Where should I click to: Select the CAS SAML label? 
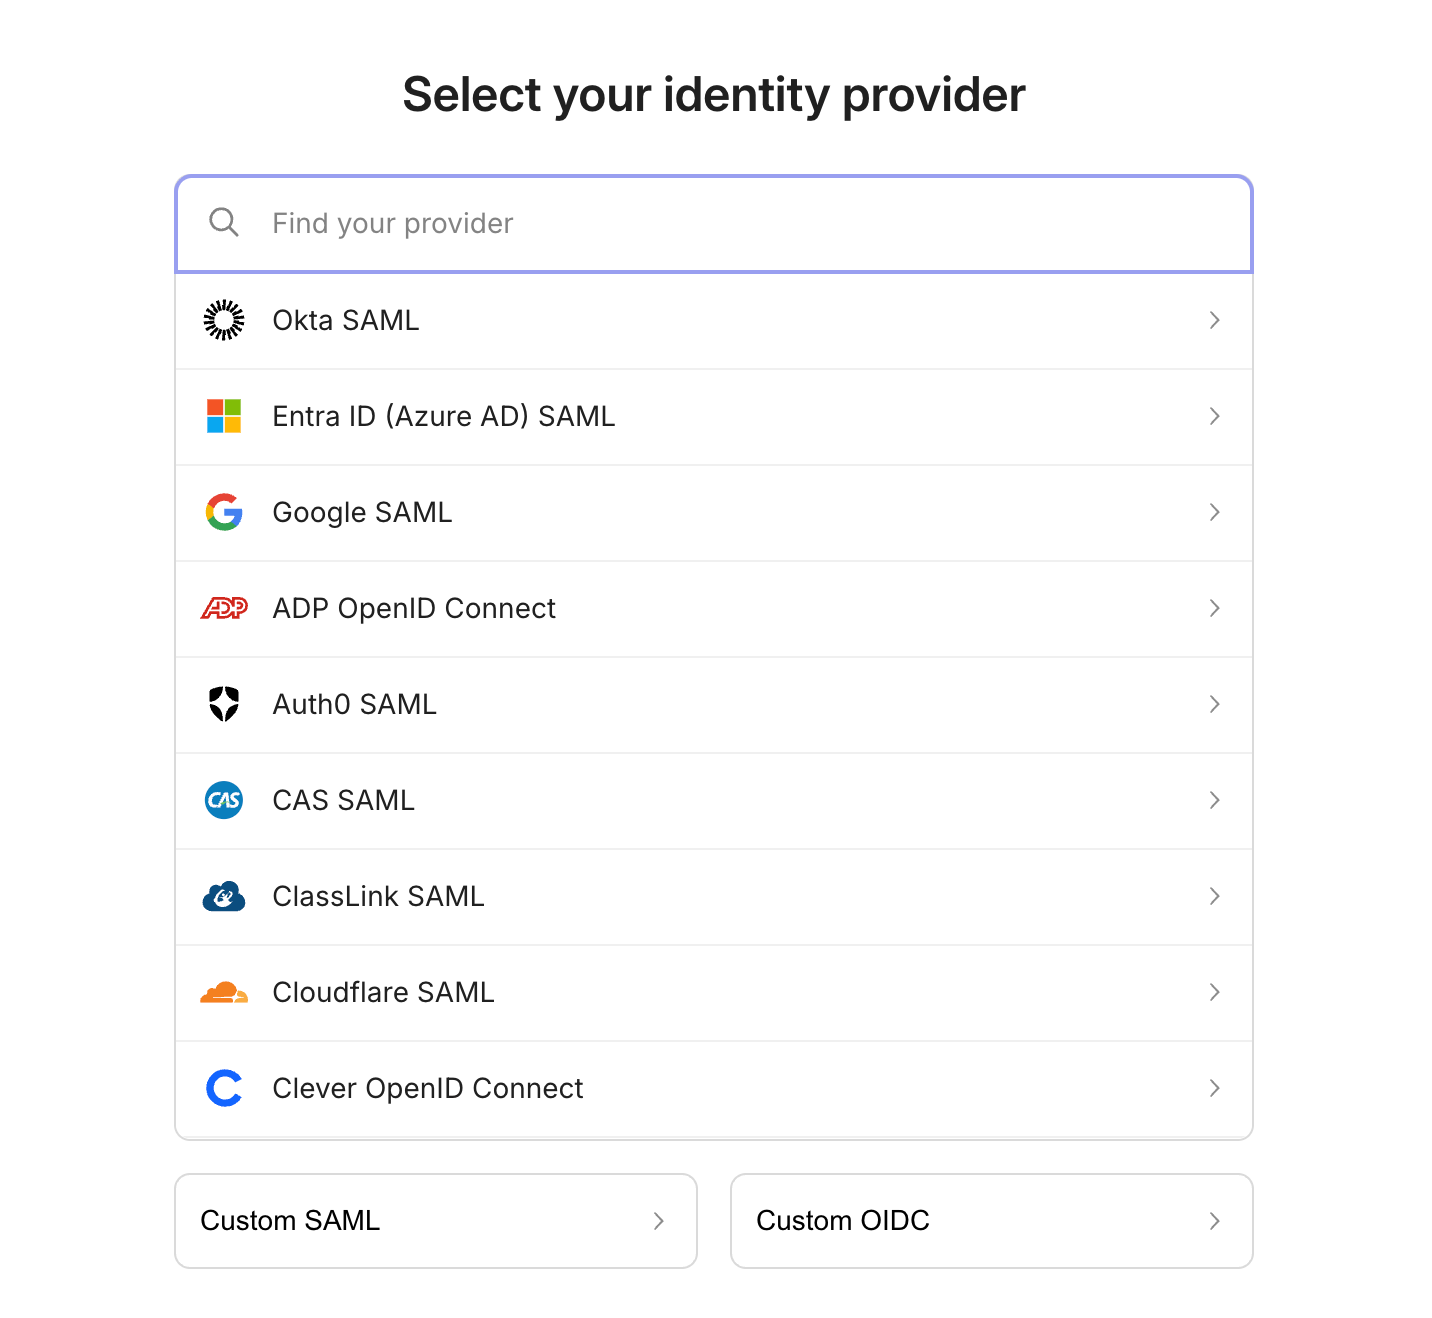point(344,800)
